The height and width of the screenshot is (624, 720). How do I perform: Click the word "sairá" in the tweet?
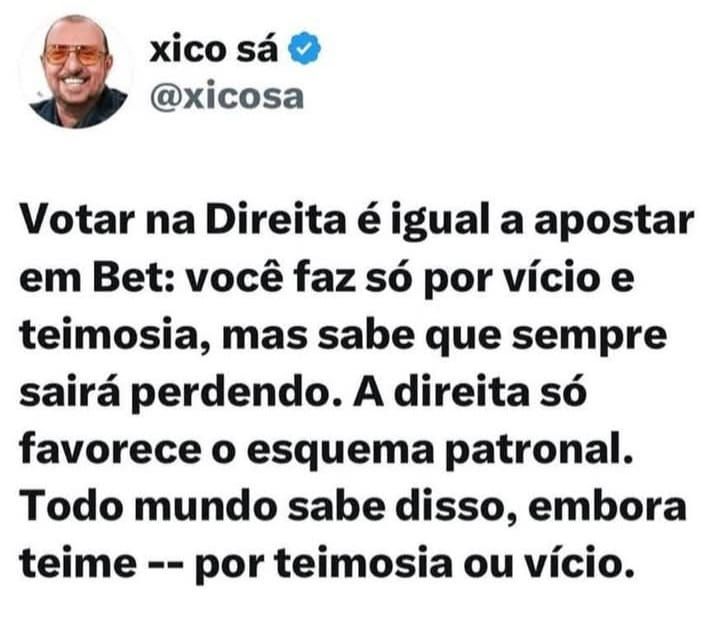70,392
